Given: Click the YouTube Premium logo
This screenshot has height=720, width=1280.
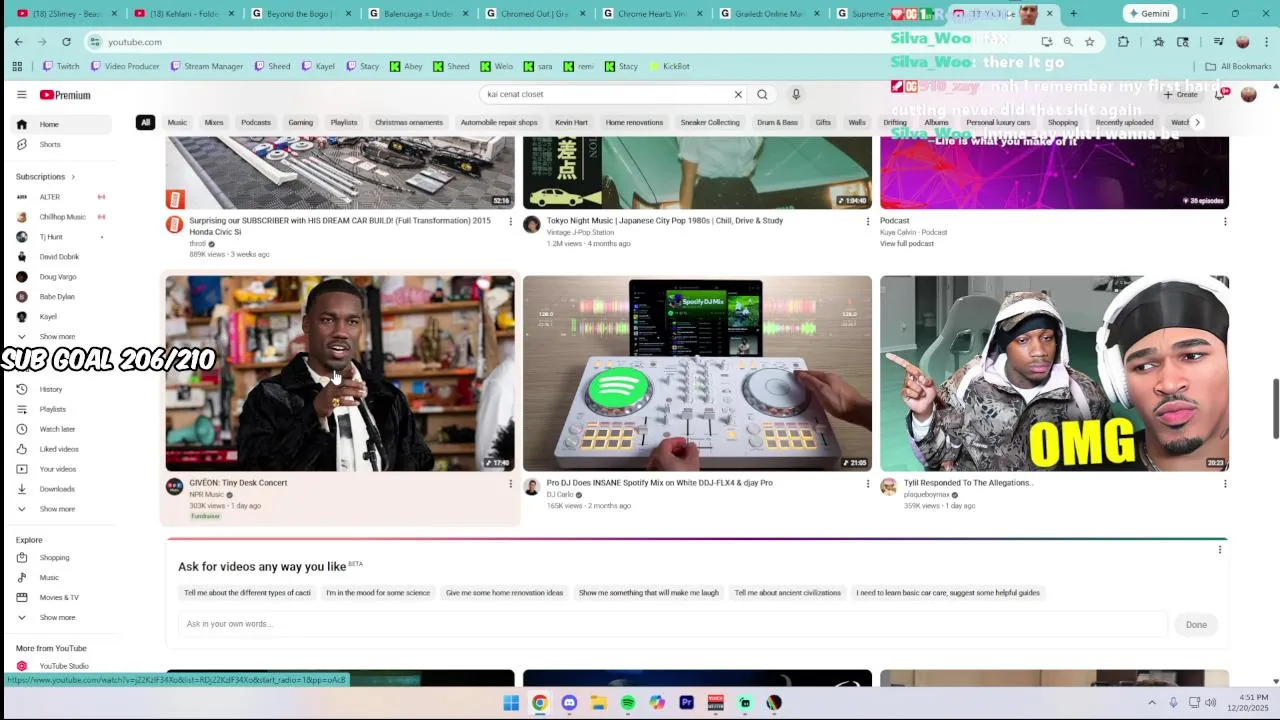Looking at the screenshot, I should pyautogui.click(x=65, y=95).
